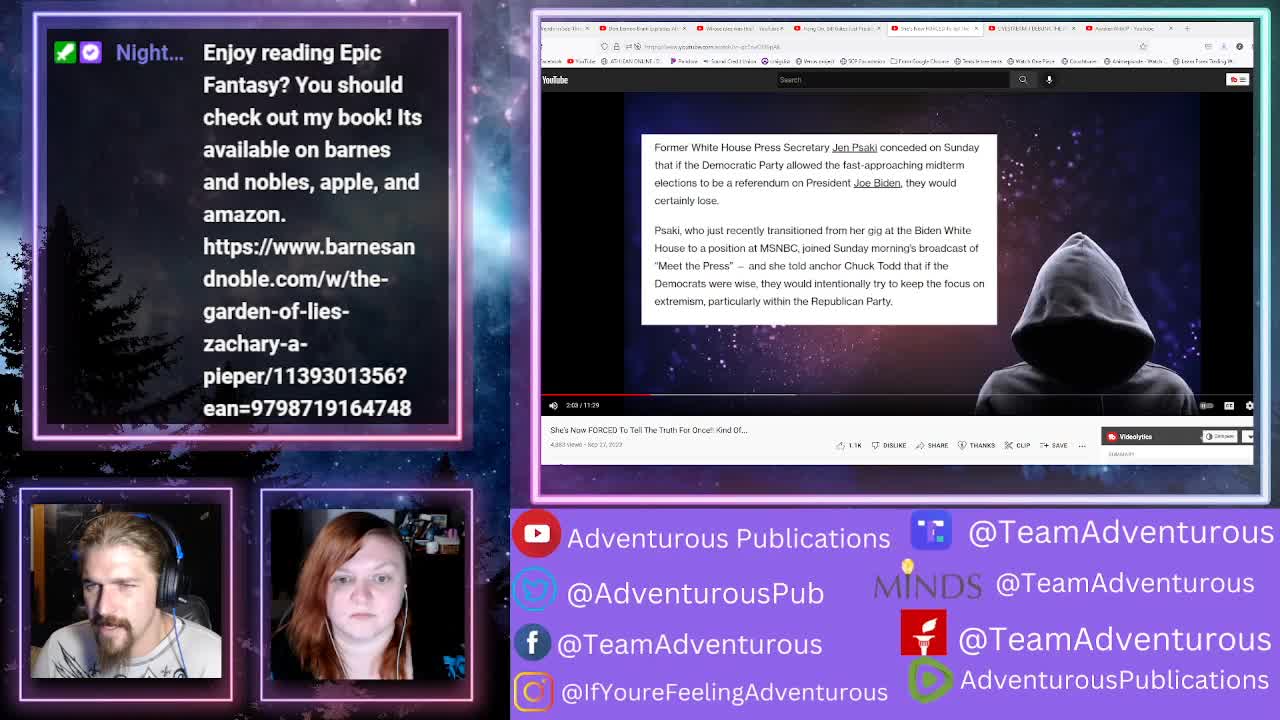
Task: Click the YouTube channel icon Adventurous Publications
Action: 537,533
